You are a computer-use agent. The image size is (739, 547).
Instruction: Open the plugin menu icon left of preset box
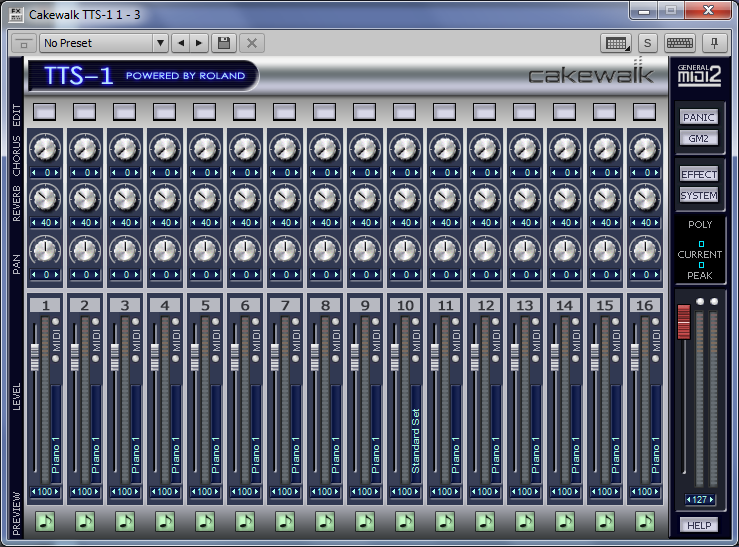pos(24,43)
